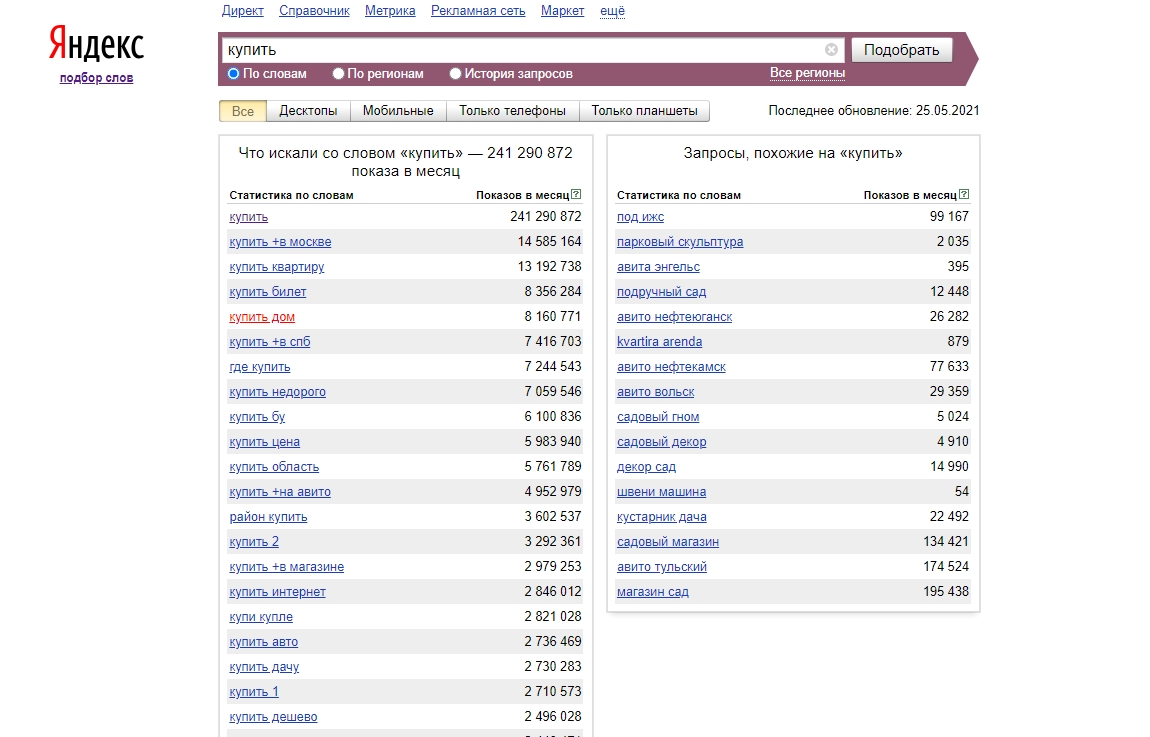Open the купить +в москве keyword link
Viewport: 1150px width, 737px height.
tap(280, 242)
